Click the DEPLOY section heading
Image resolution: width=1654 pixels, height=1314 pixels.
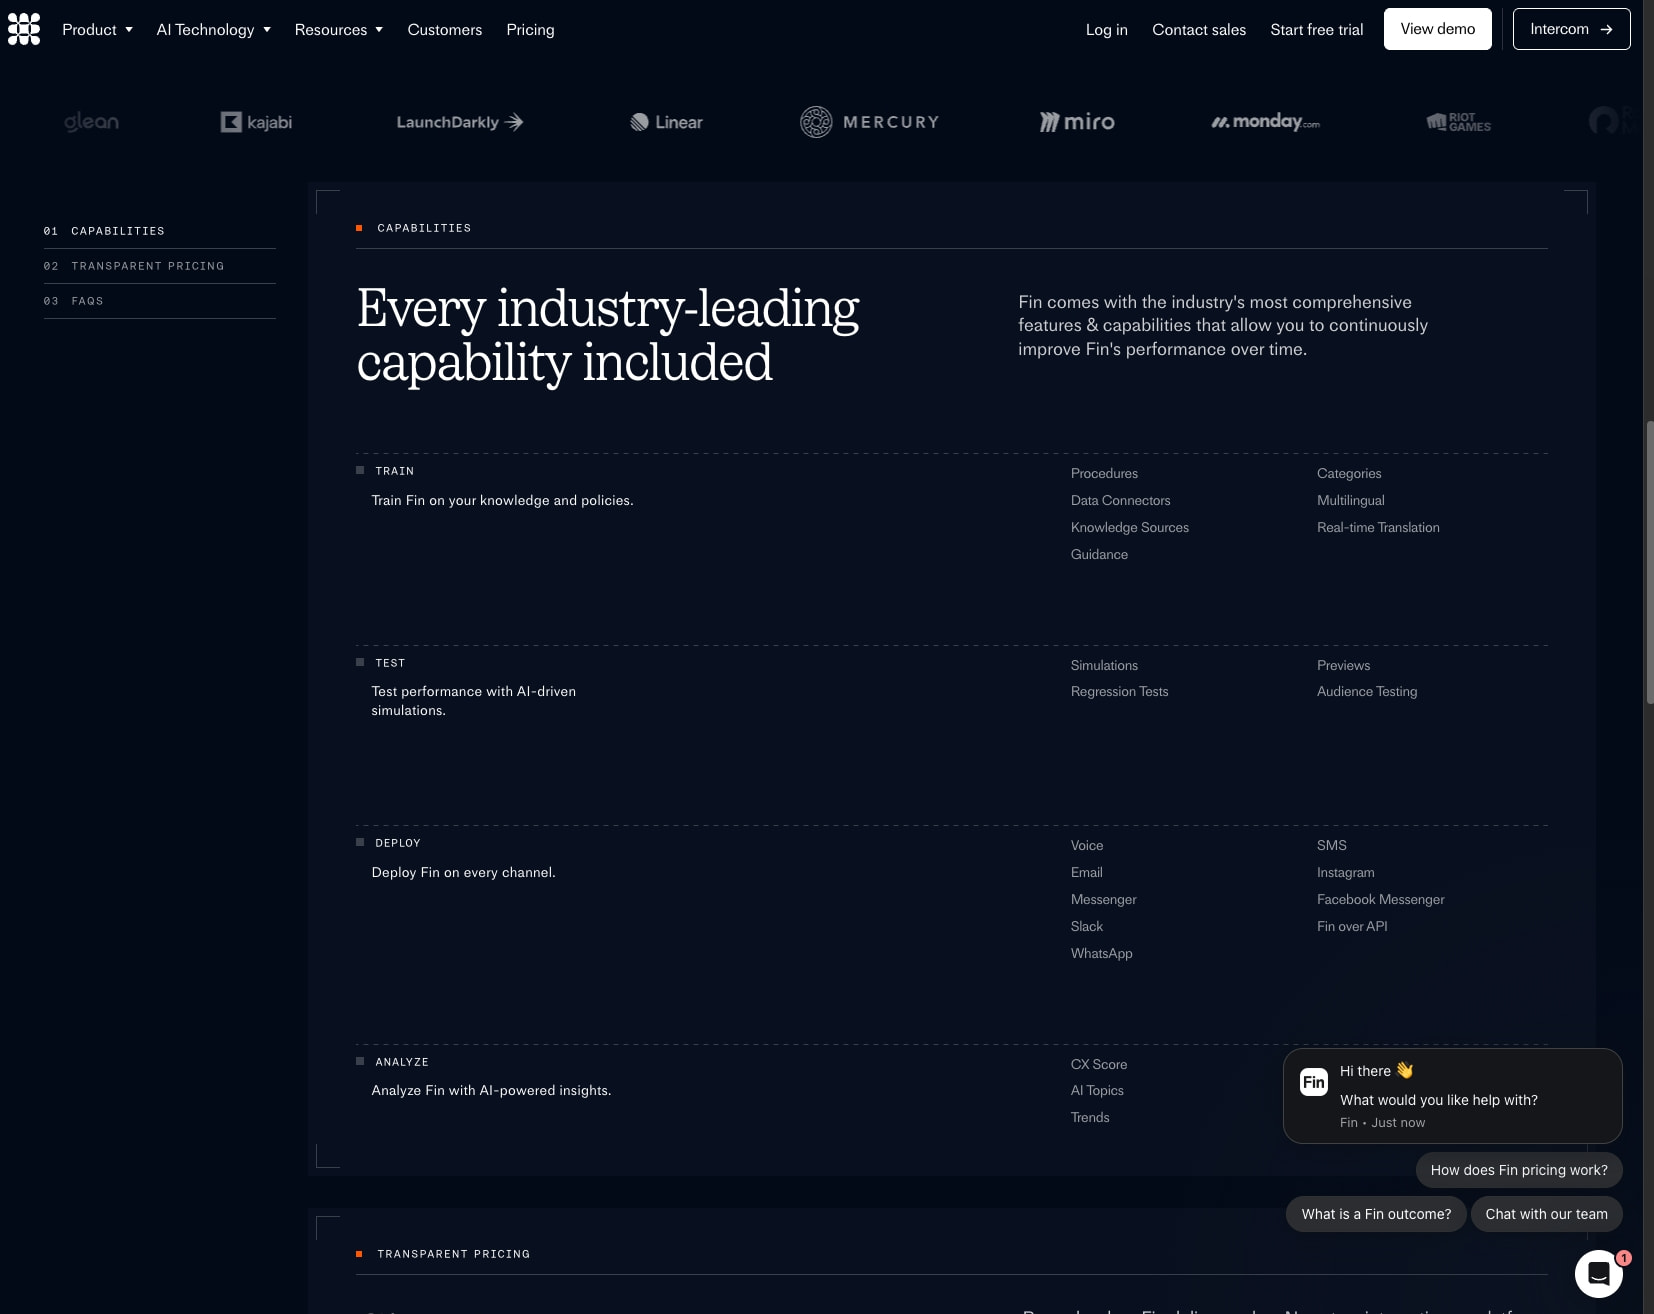tap(397, 843)
